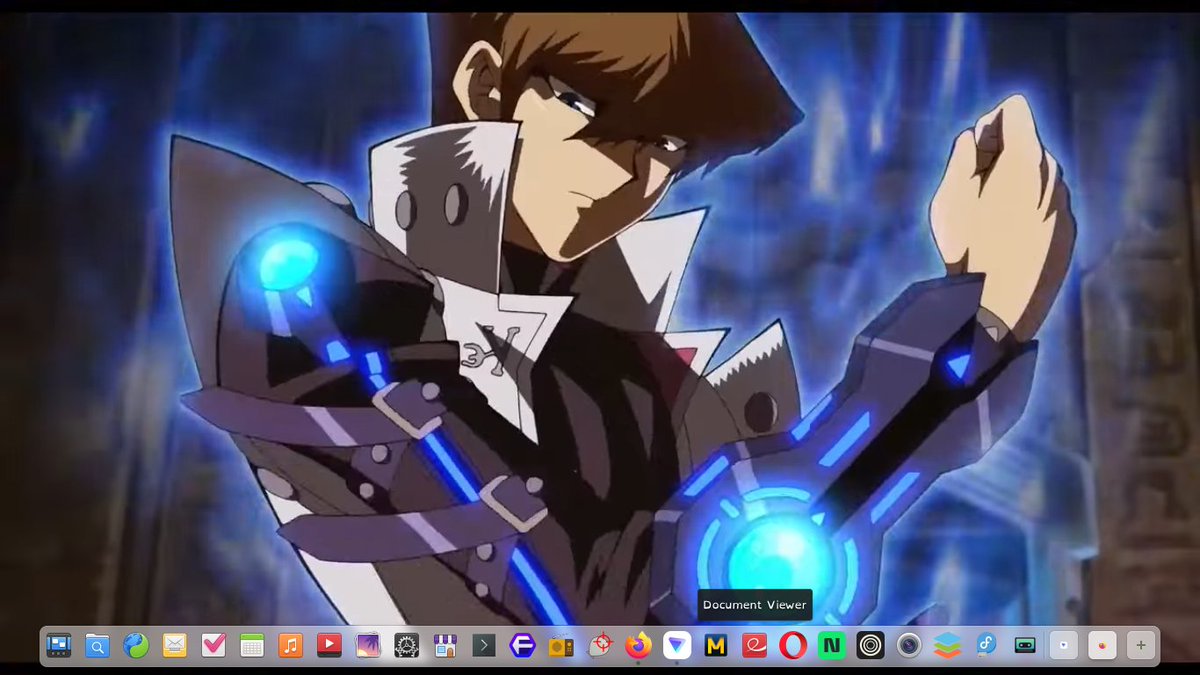
Task: Open the cassette tape app icon
Action: (x=1025, y=646)
